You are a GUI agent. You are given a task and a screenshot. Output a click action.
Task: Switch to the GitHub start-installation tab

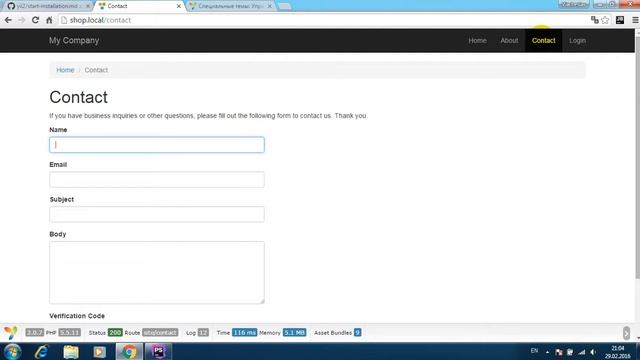pos(48,6)
